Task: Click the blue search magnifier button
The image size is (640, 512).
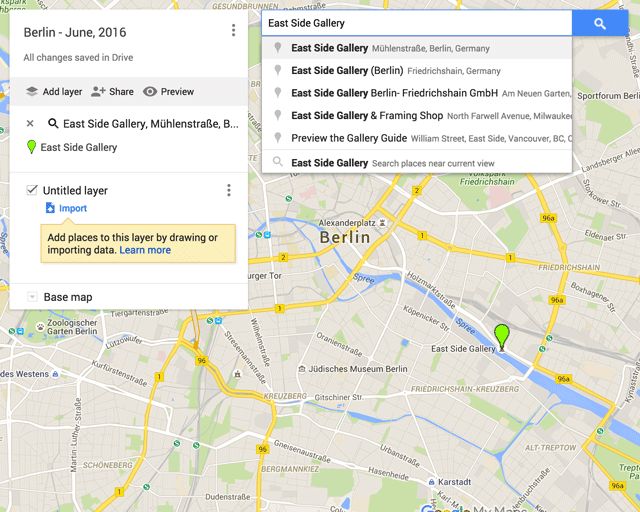Action: pyautogui.click(x=600, y=23)
